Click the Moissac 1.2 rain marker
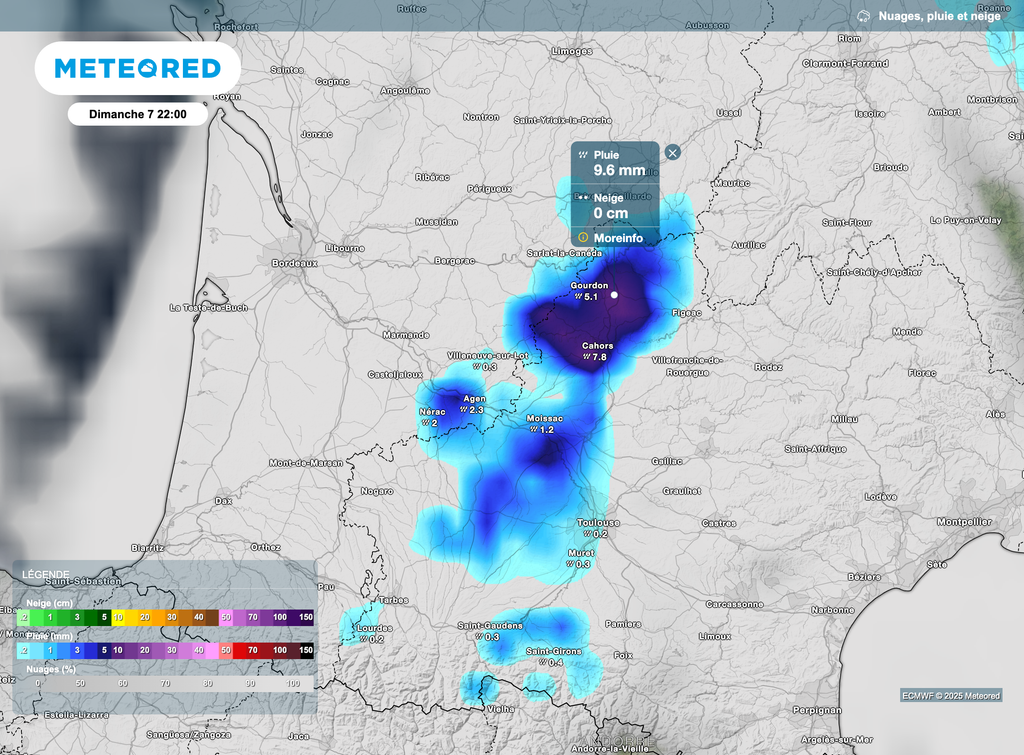The height and width of the screenshot is (755, 1024). coord(545,424)
